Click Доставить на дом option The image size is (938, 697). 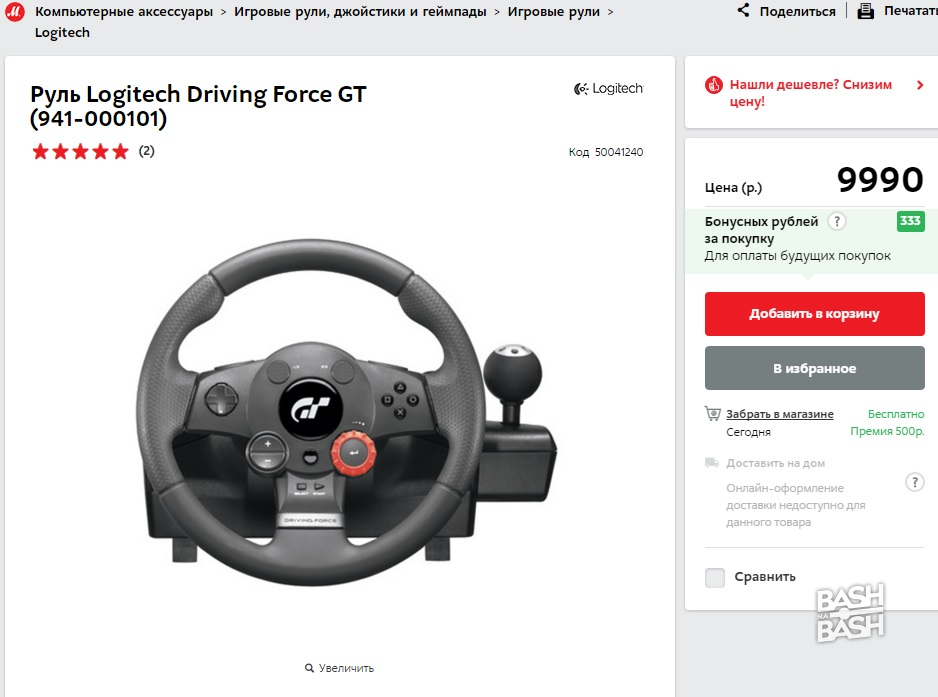(775, 463)
